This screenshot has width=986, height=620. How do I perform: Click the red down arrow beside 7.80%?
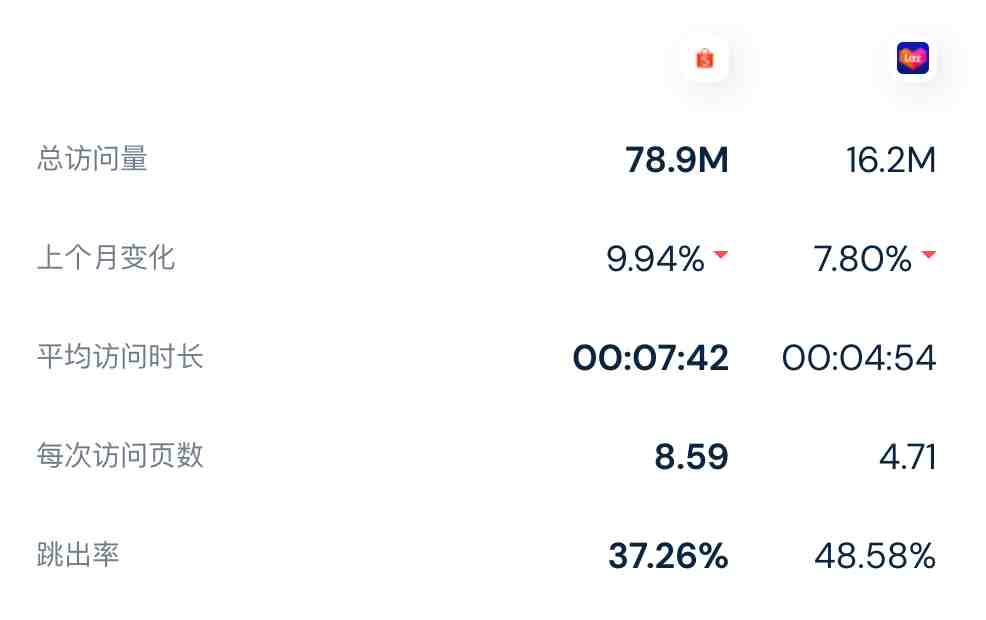928,254
